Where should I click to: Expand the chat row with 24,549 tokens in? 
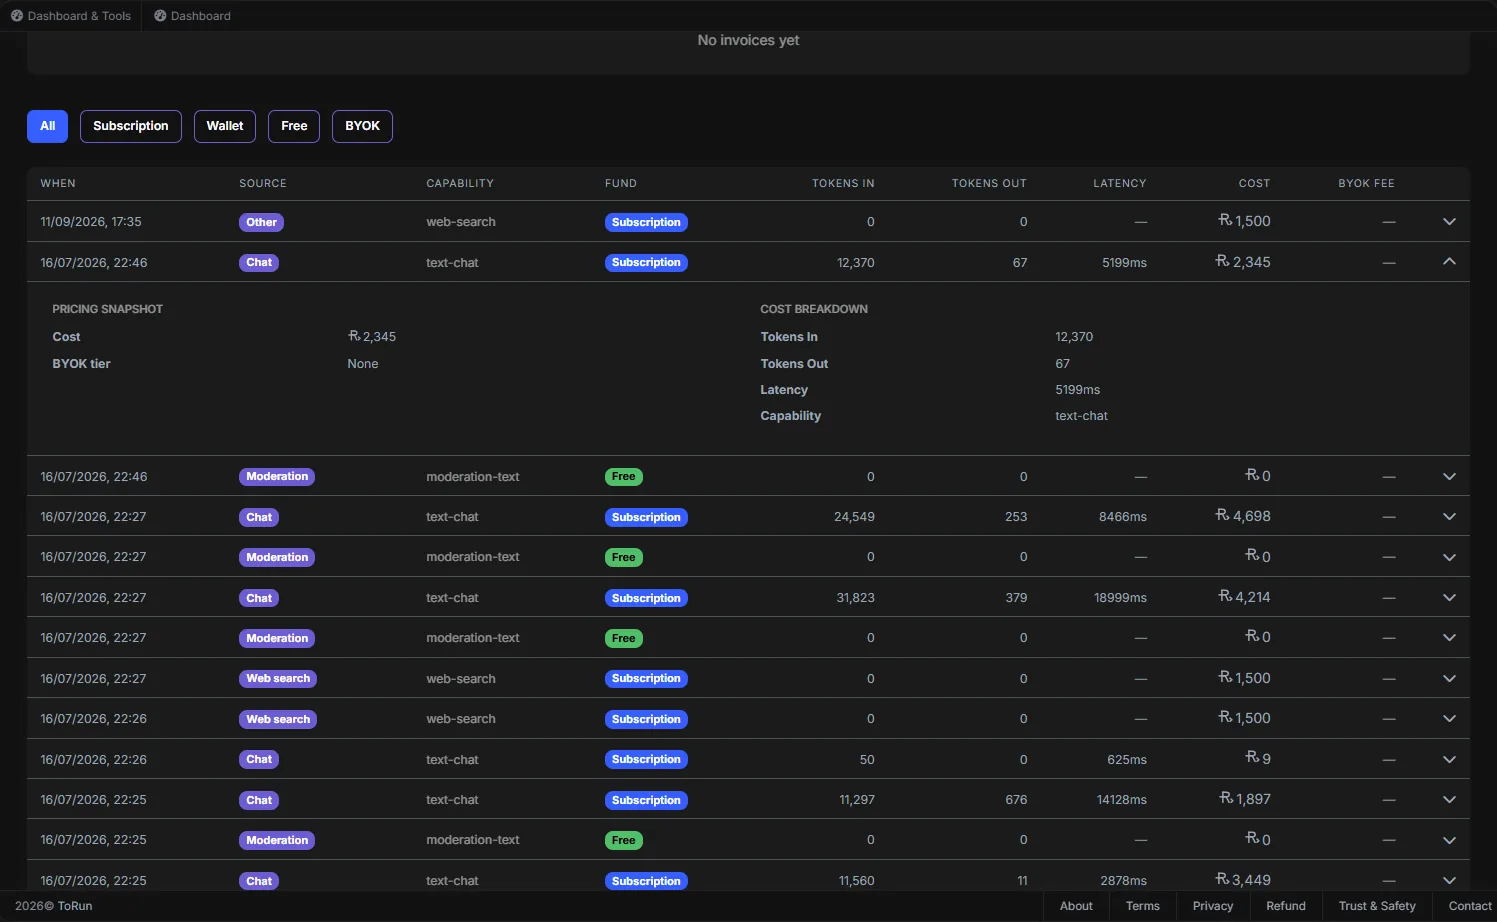point(1449,517)
